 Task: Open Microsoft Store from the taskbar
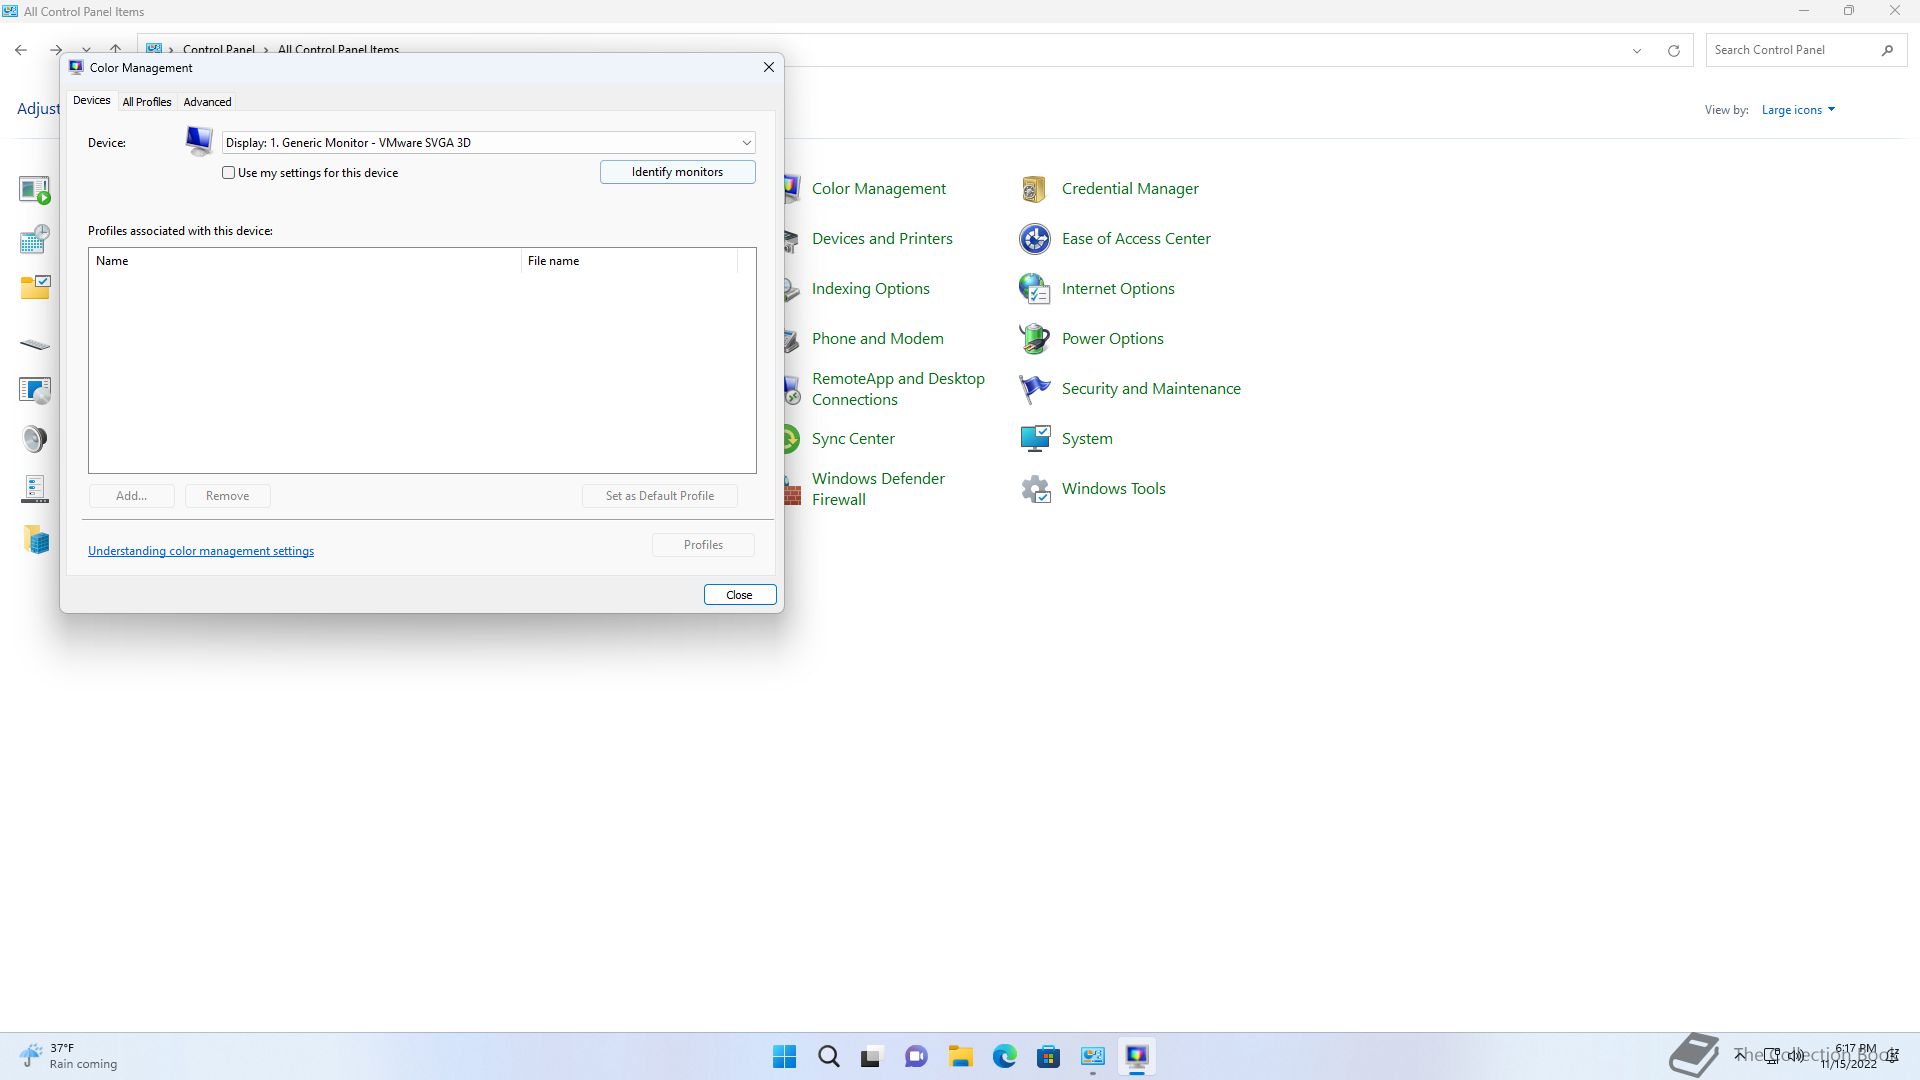click(1048, 1056)
